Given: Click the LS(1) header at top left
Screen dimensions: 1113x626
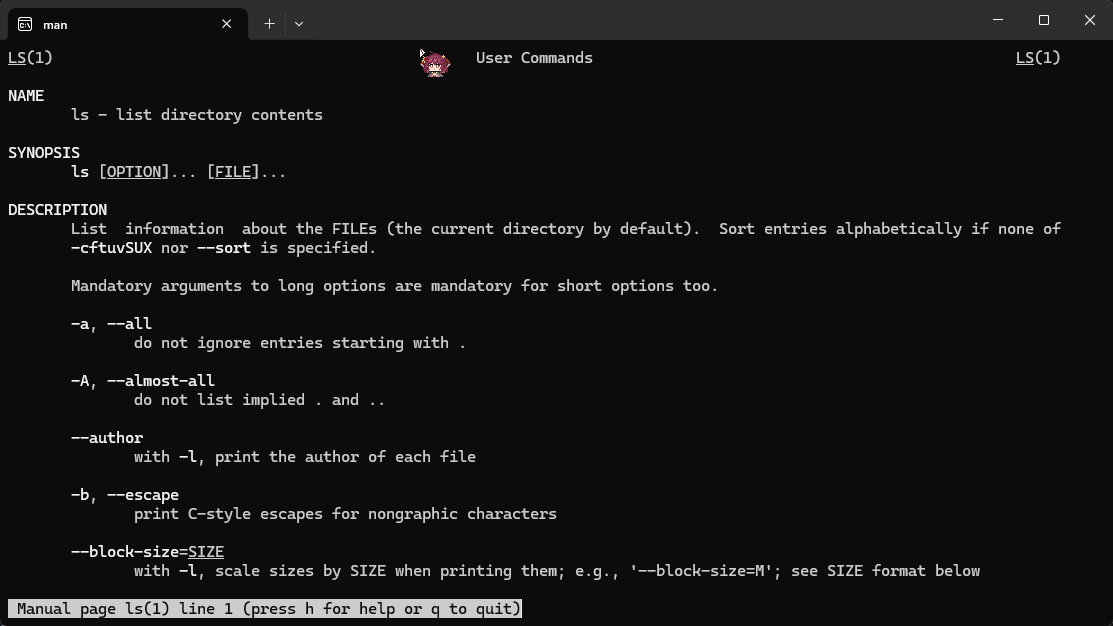Looking at the screenshot, I should pos(30,58).
